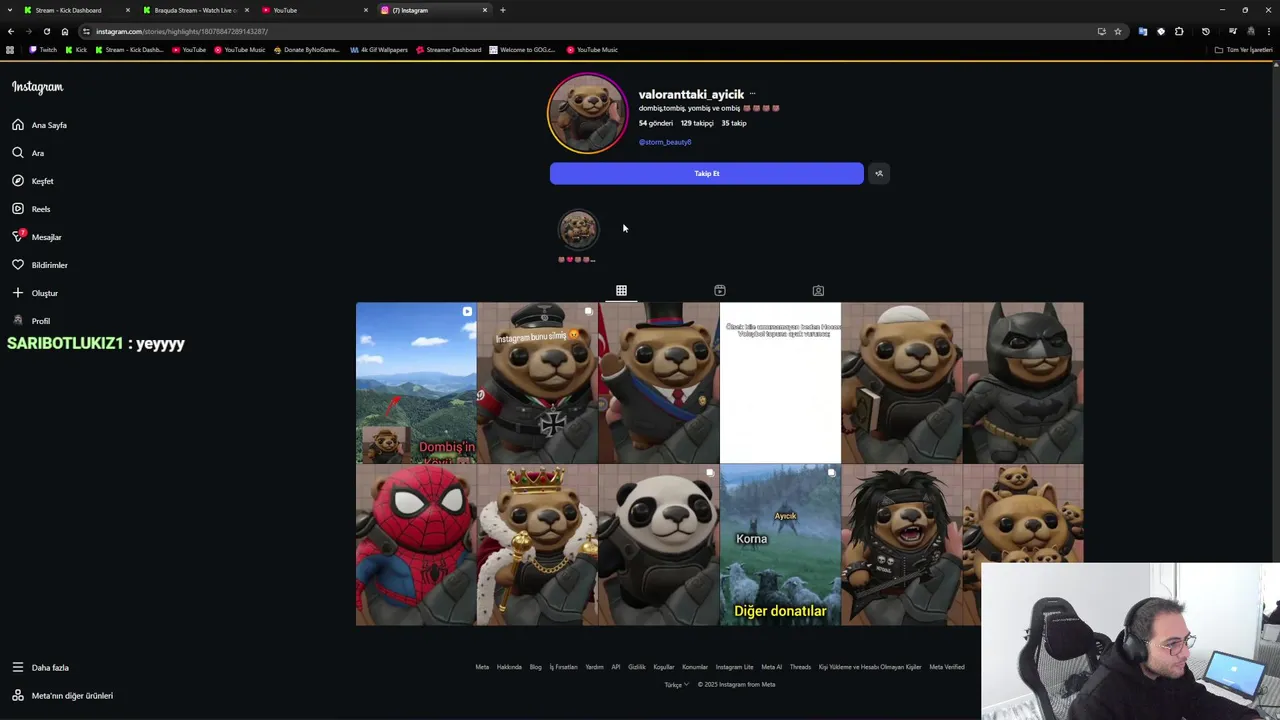Click Takip Et follow button
The height and width of the screenshot is (720, 1280).
coord(706,173)
